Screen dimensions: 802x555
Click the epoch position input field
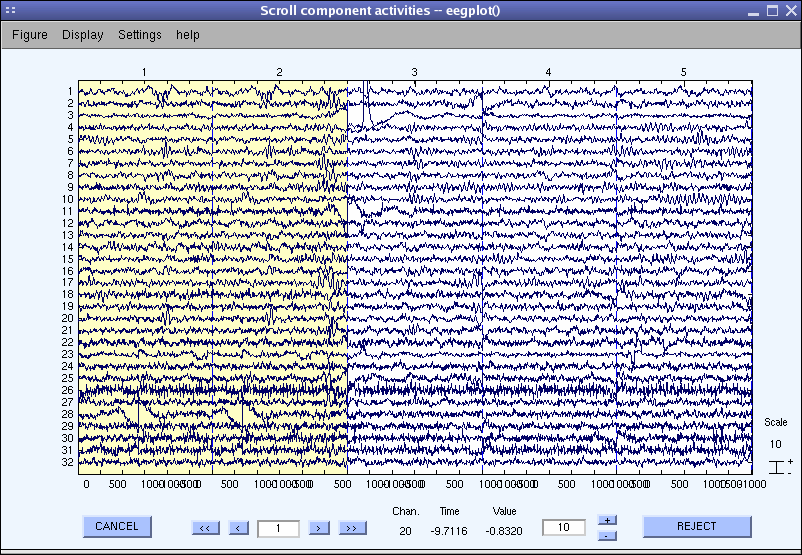(278, 527)
